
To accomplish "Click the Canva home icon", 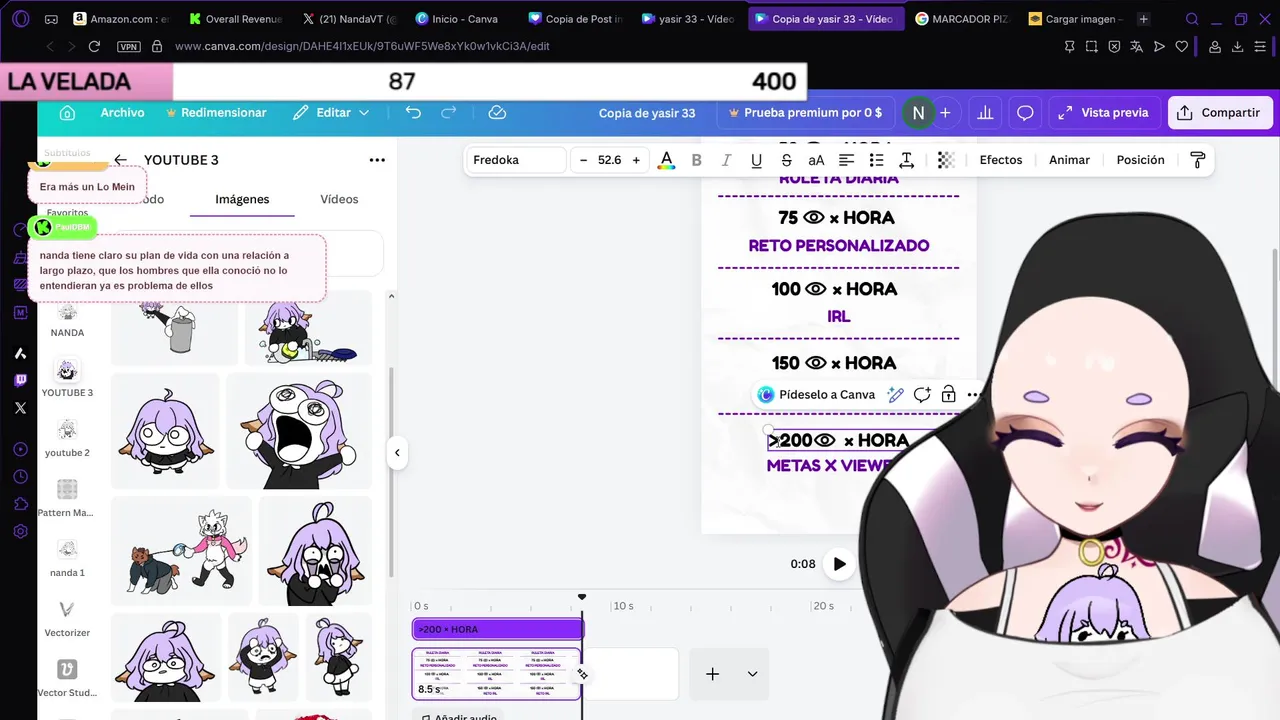I will click(x=67, y=113).
